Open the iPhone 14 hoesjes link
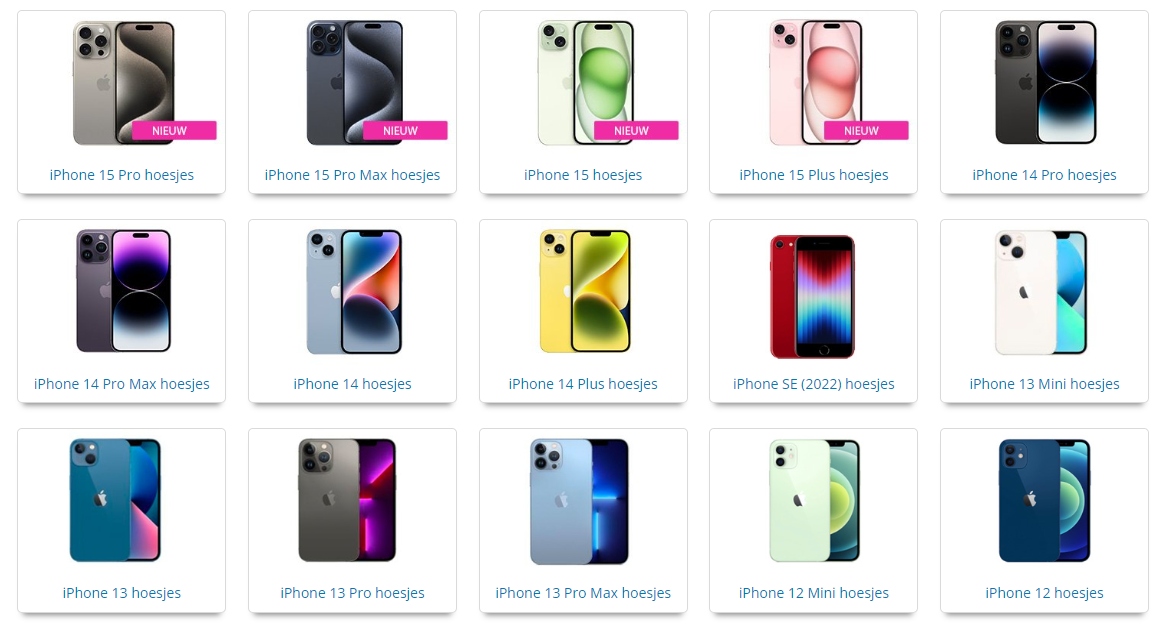The height and width of the screenshot is (627, 1168). [x=352, y=384]
